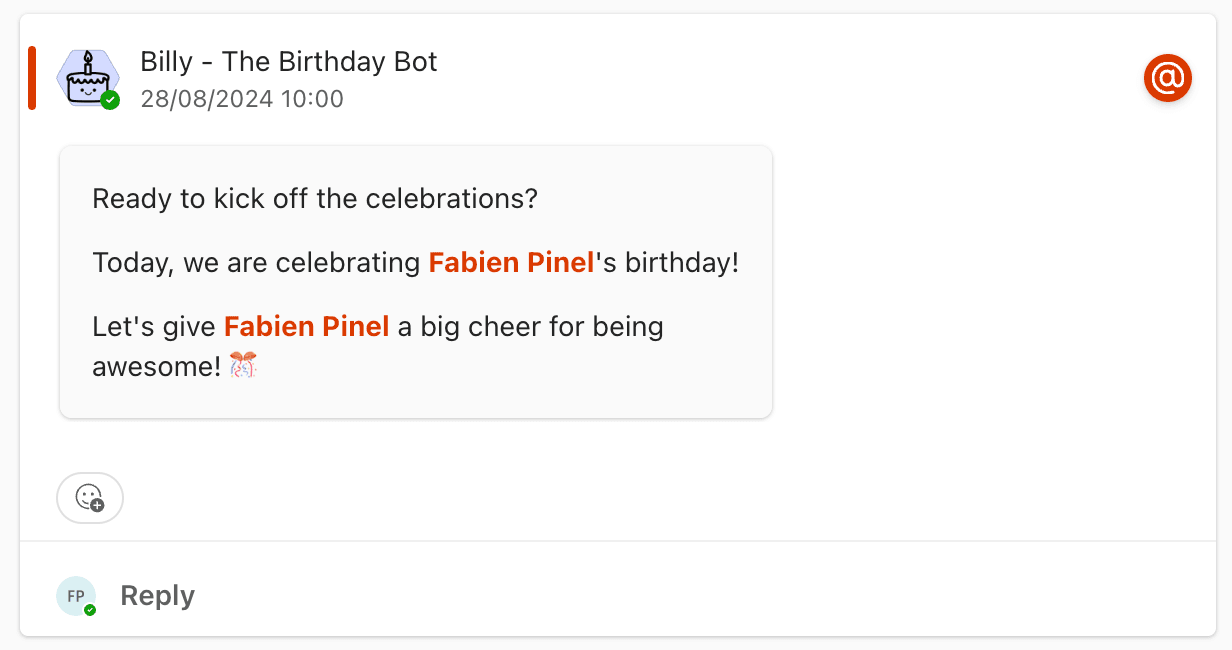This screenshot has height=650, width=1232.
Task: Click the text 'Ready to kick off the celebrations?'
Action: click(315, 198)
